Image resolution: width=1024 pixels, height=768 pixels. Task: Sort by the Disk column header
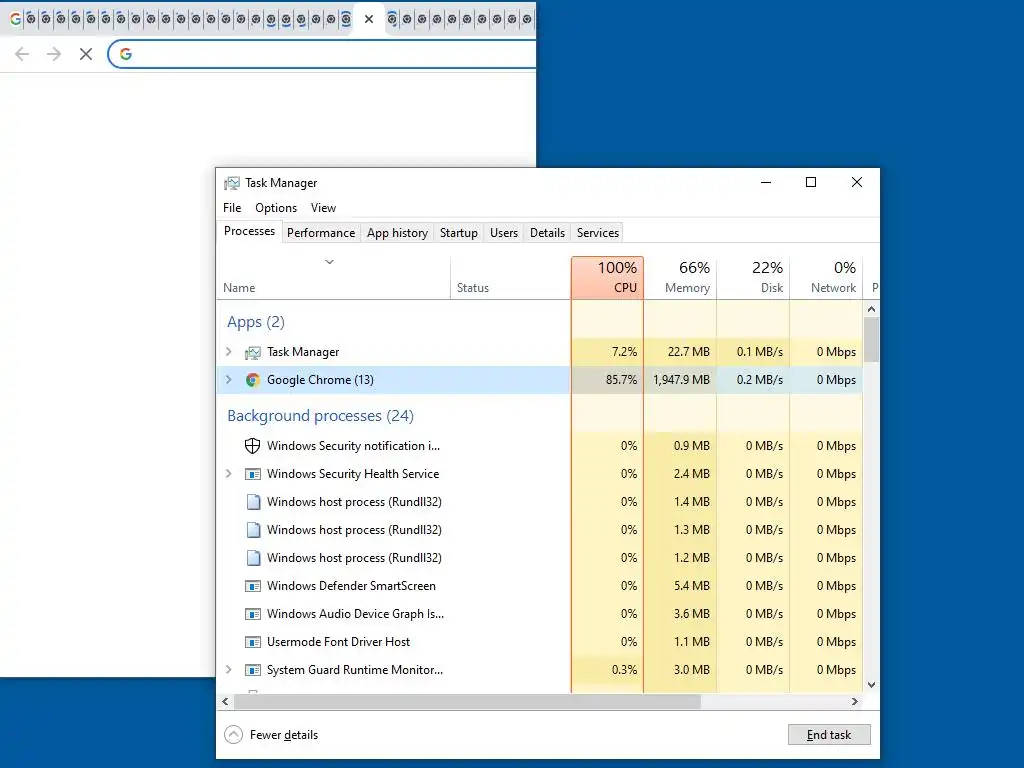754,278
